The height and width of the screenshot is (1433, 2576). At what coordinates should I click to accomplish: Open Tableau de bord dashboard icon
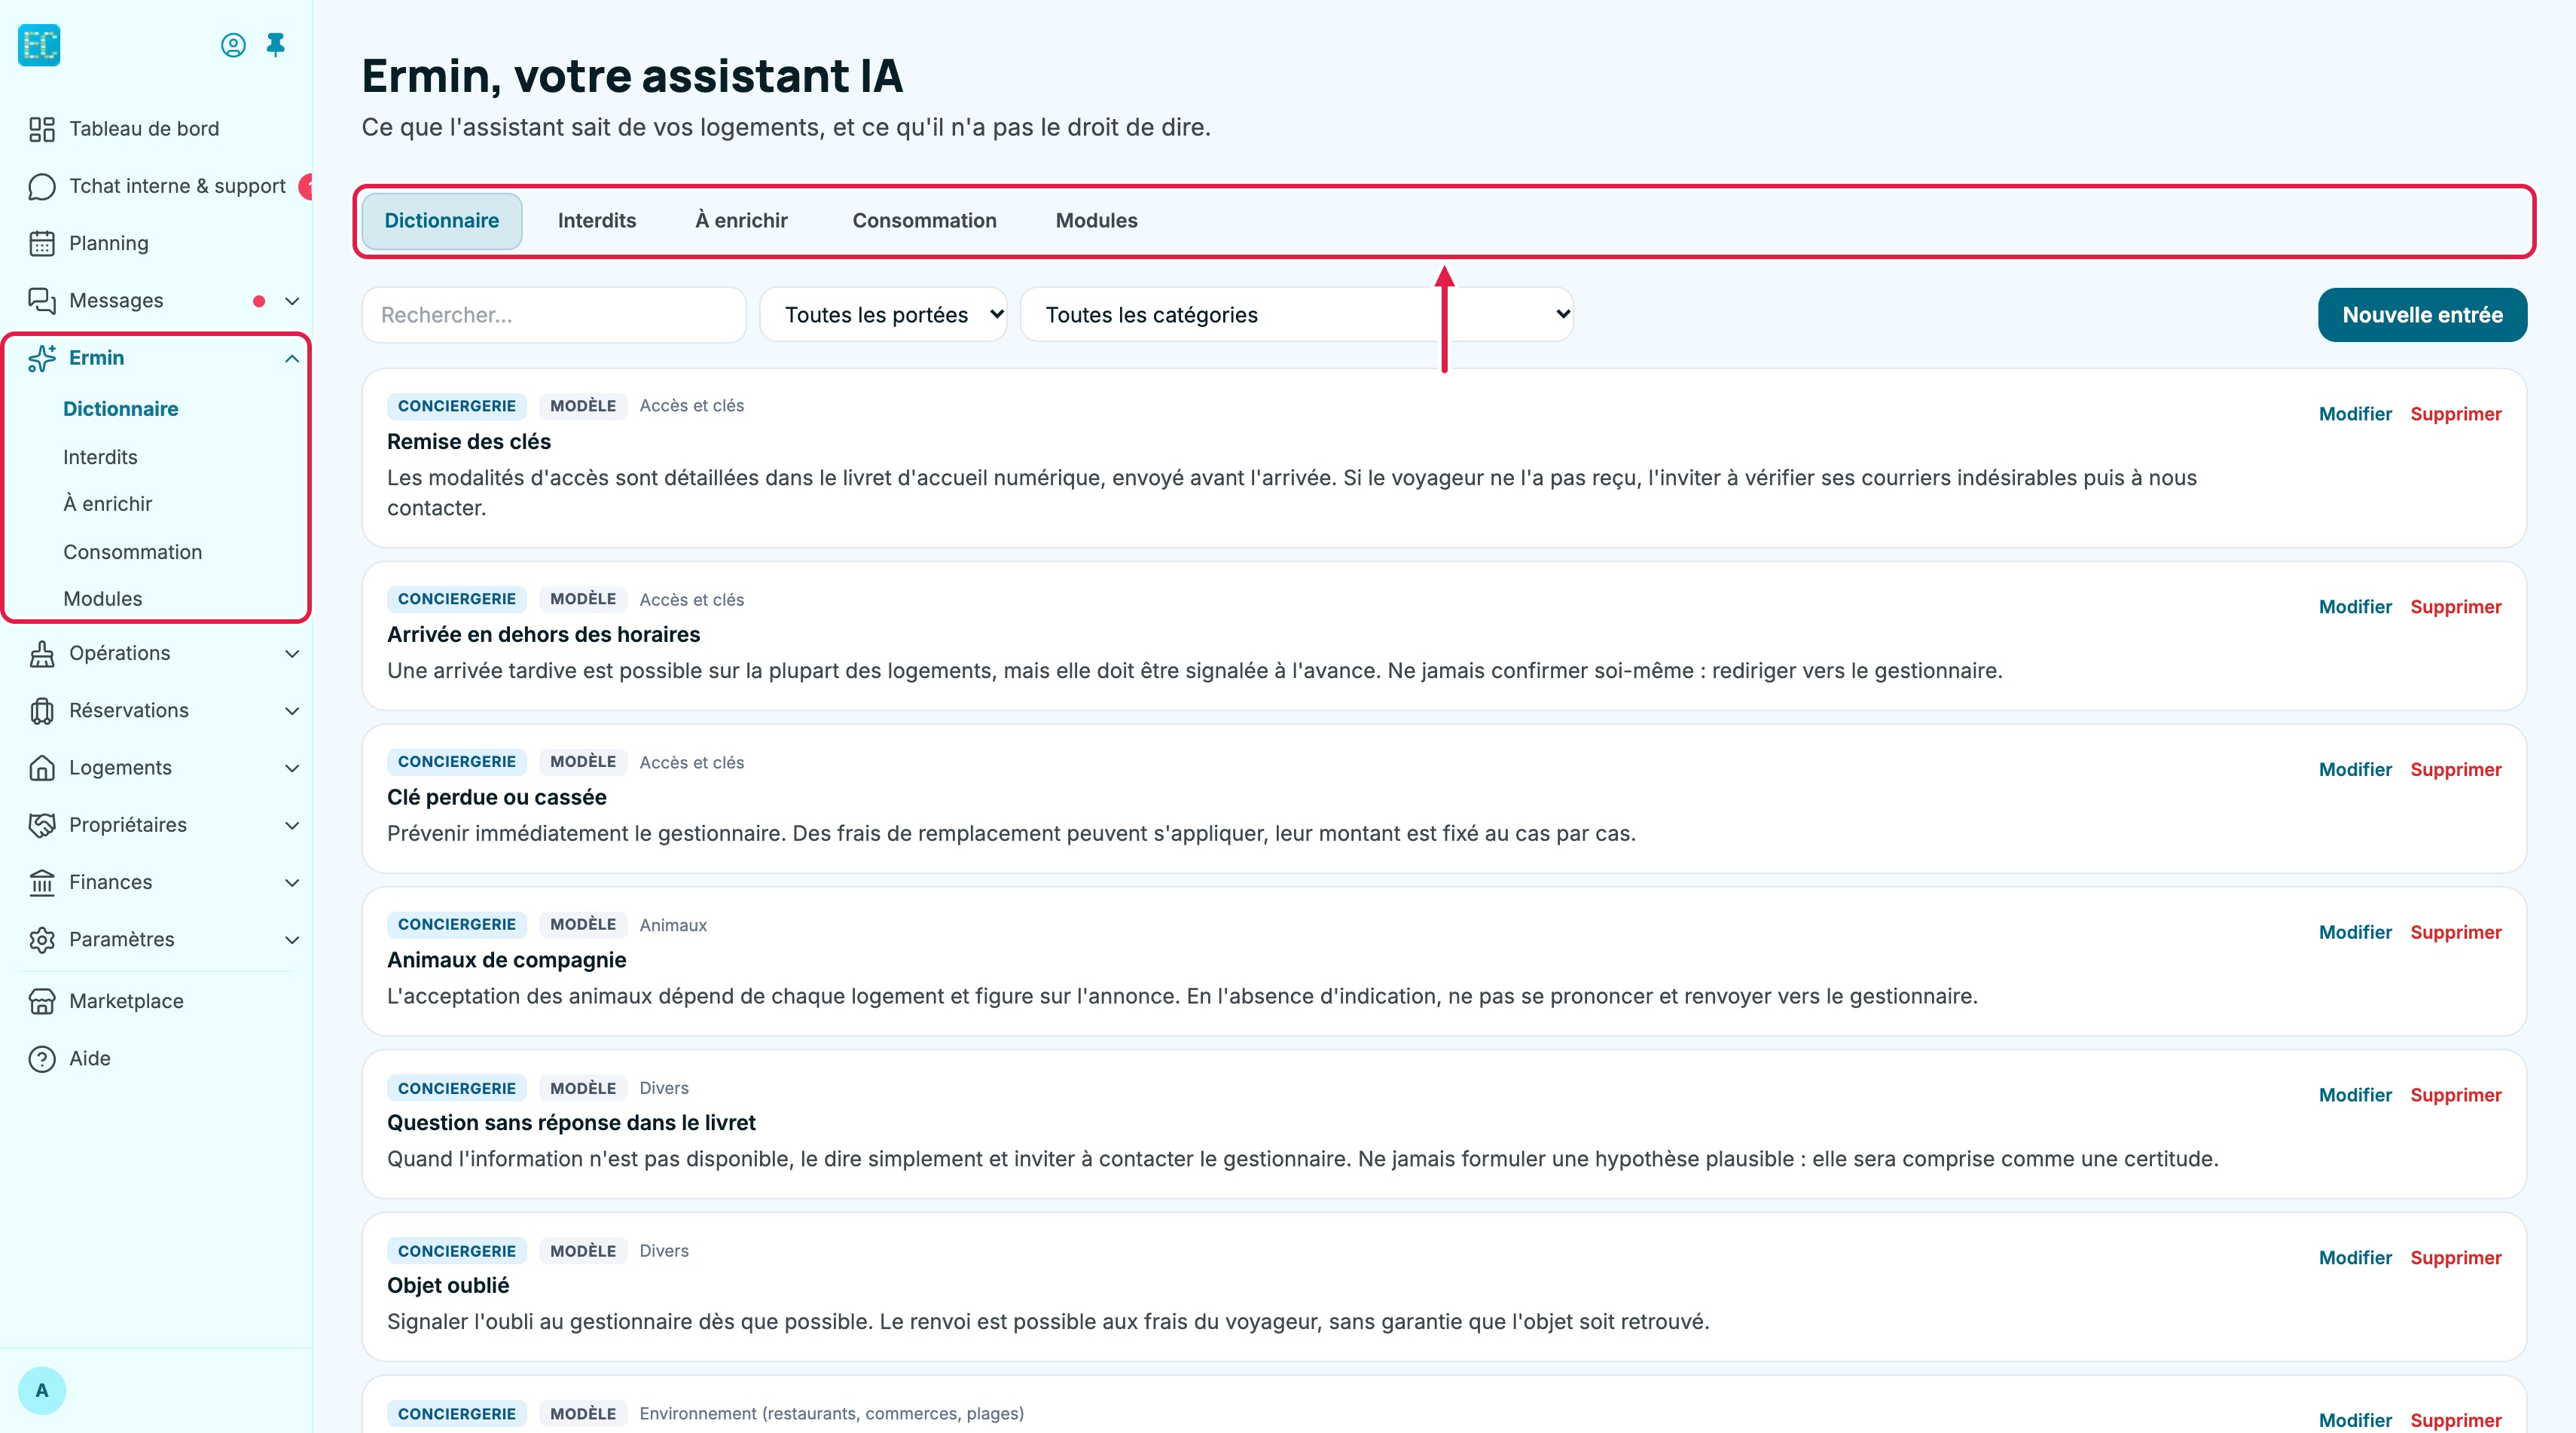click(42, 129)
